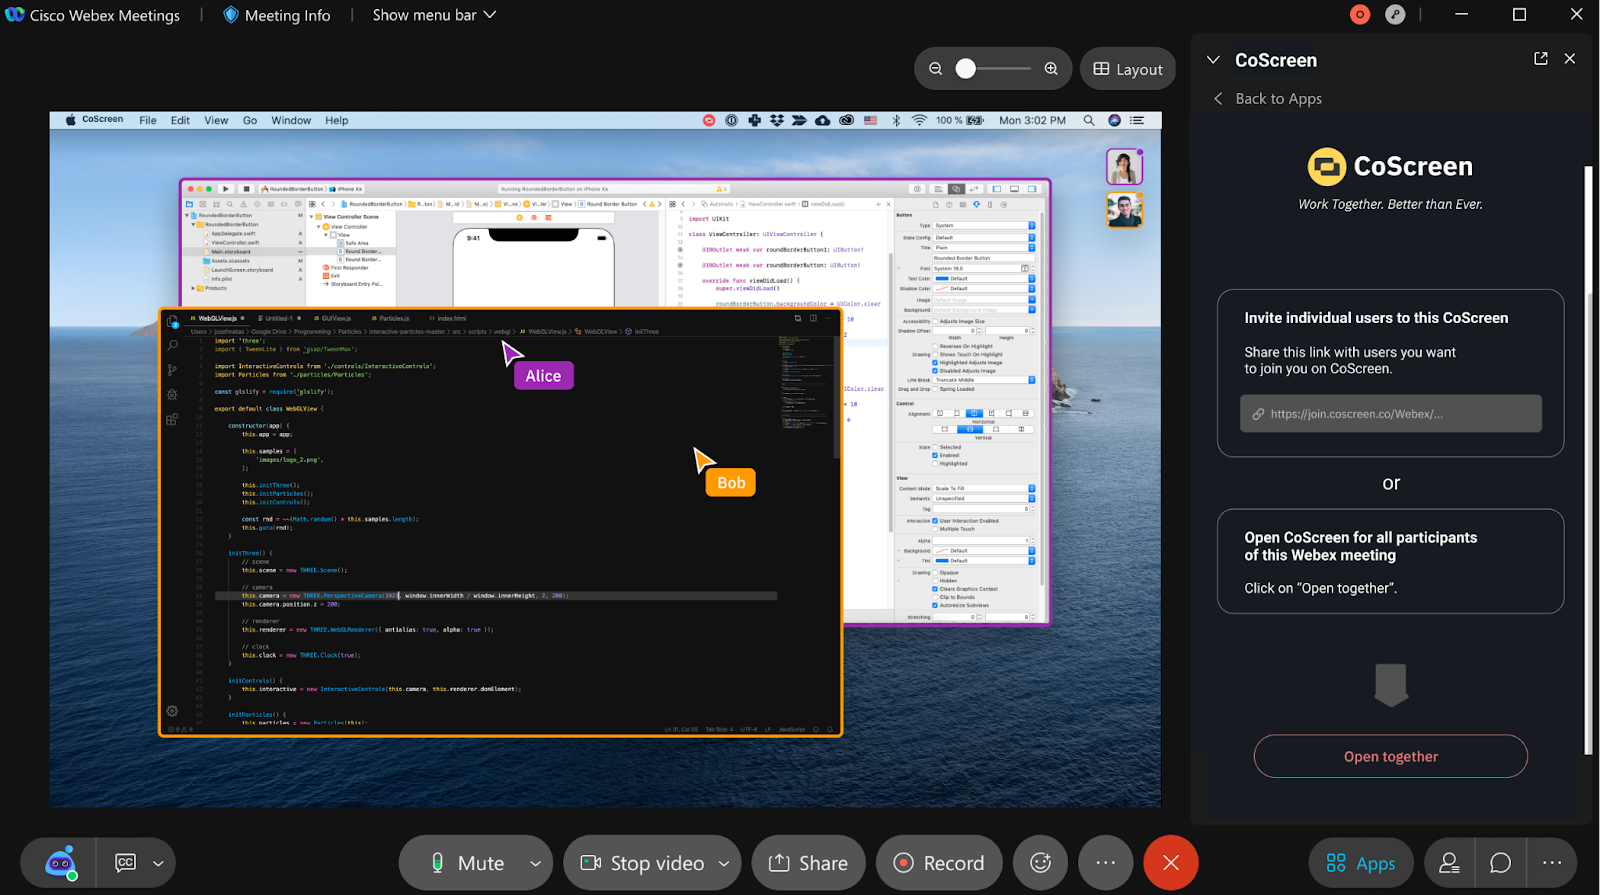Click the Bluetooth icon in macOS menu bar
Viewport: 1600px width, 895px height.
[896, 120]
